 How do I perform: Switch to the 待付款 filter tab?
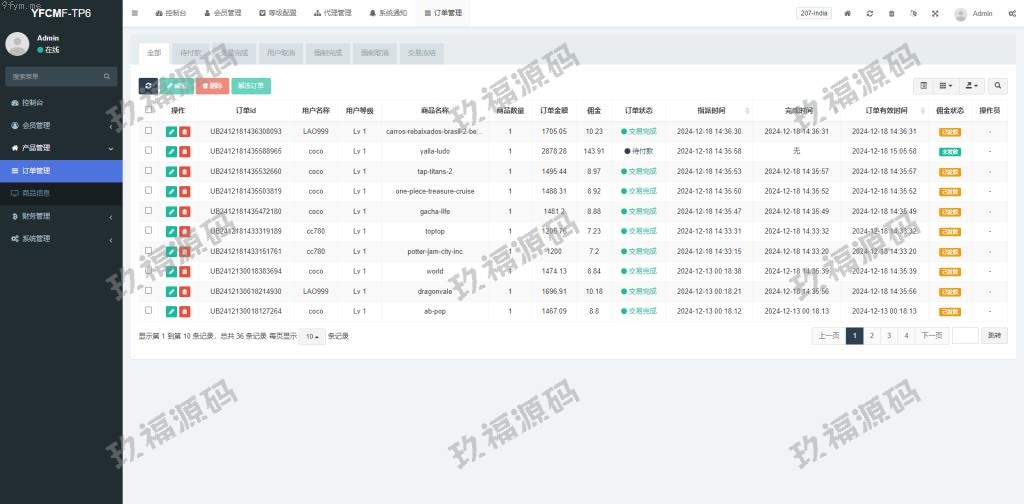tap(189, 52)
